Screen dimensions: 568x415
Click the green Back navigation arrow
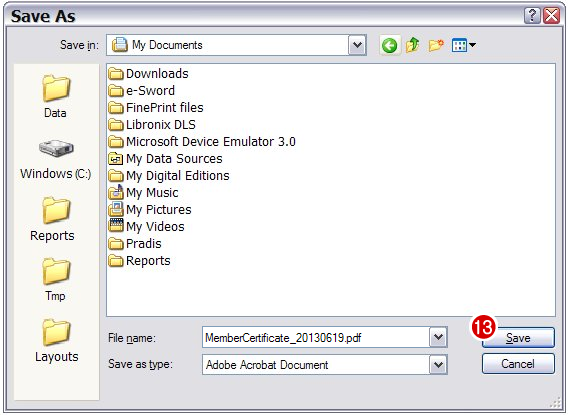point(390,45)
